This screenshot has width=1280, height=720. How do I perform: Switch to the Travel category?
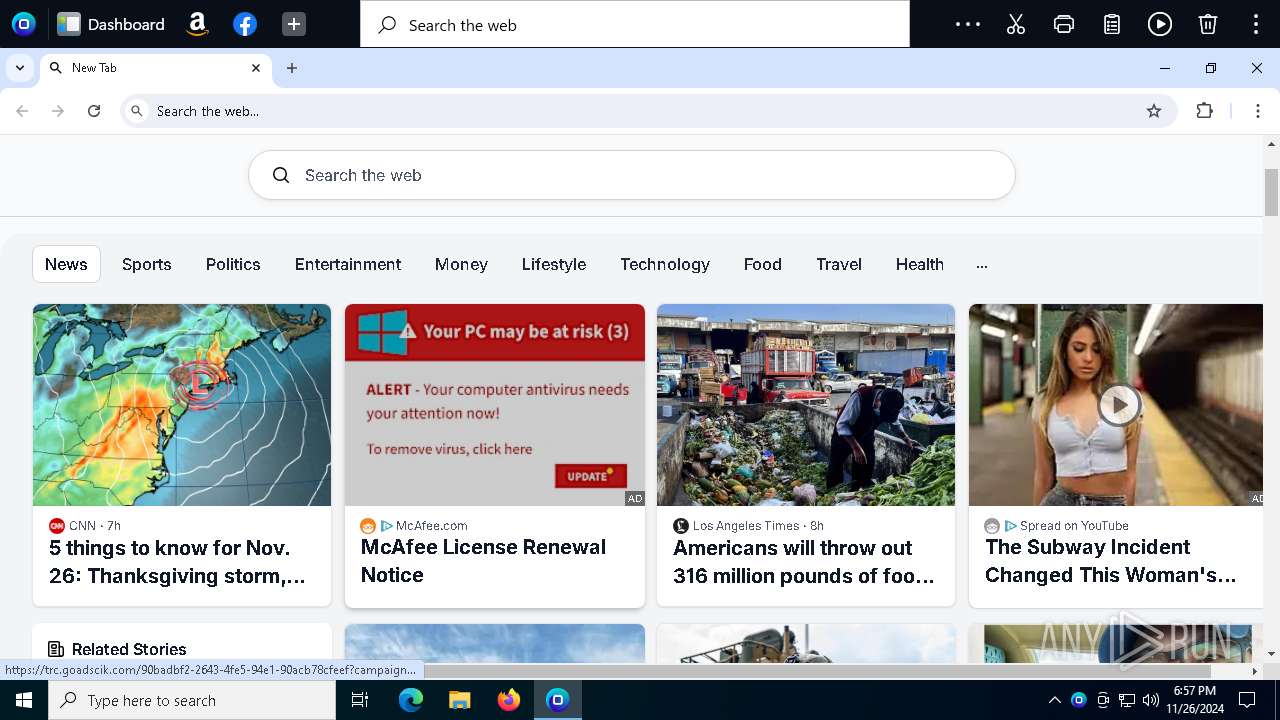tap(839, 264)
